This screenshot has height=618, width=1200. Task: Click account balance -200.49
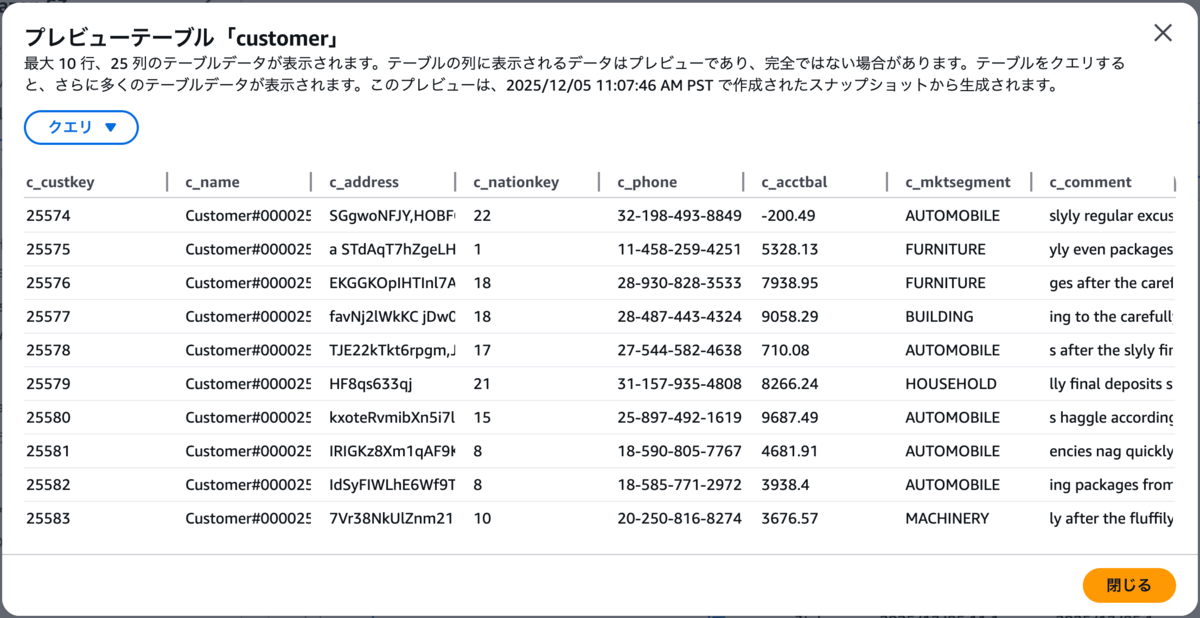point(788,215)
